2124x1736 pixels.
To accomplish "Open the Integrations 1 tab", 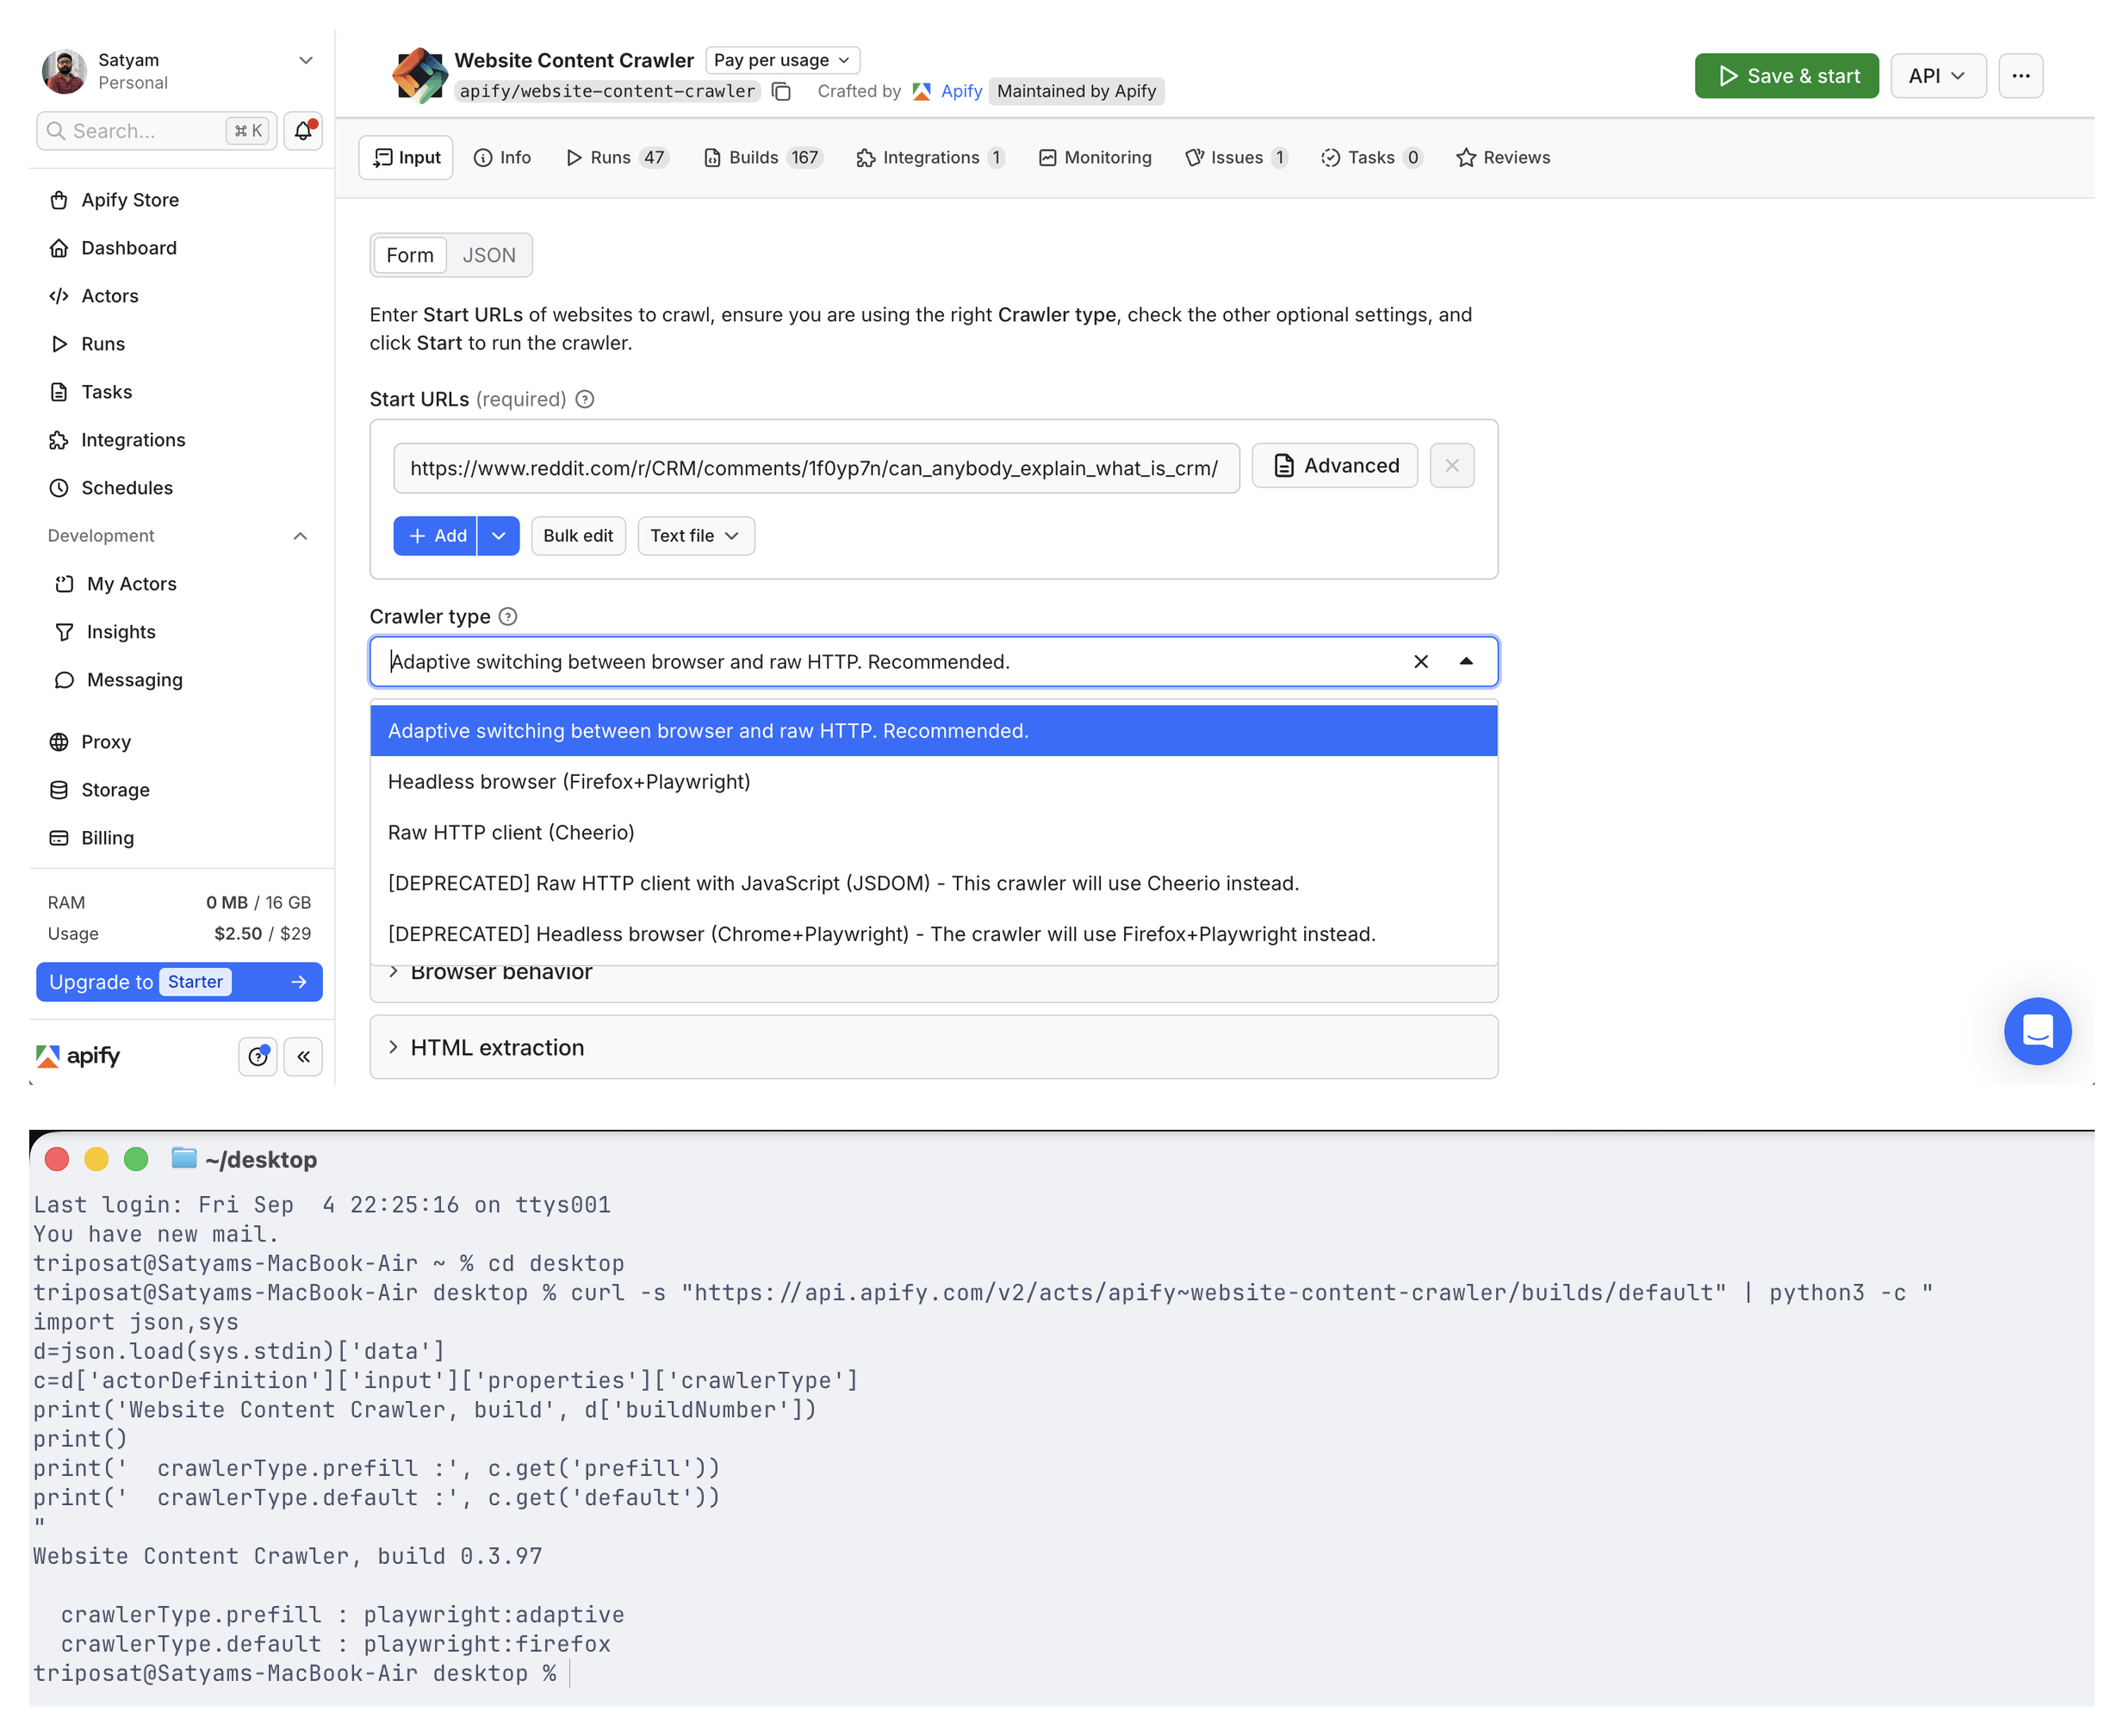I will pyautogui.click(x=930, y=158).
